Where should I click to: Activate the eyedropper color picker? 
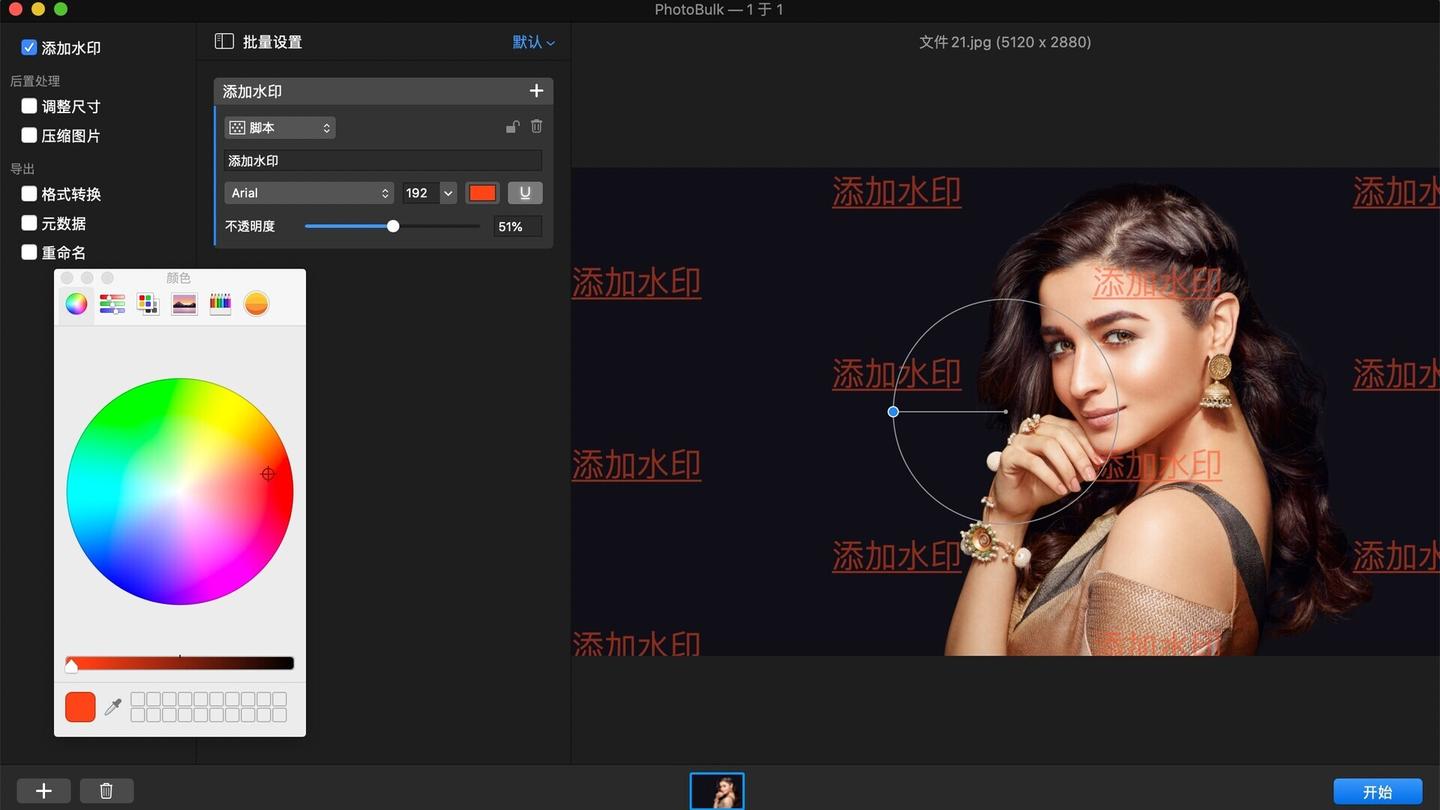[x=114, y=707]
